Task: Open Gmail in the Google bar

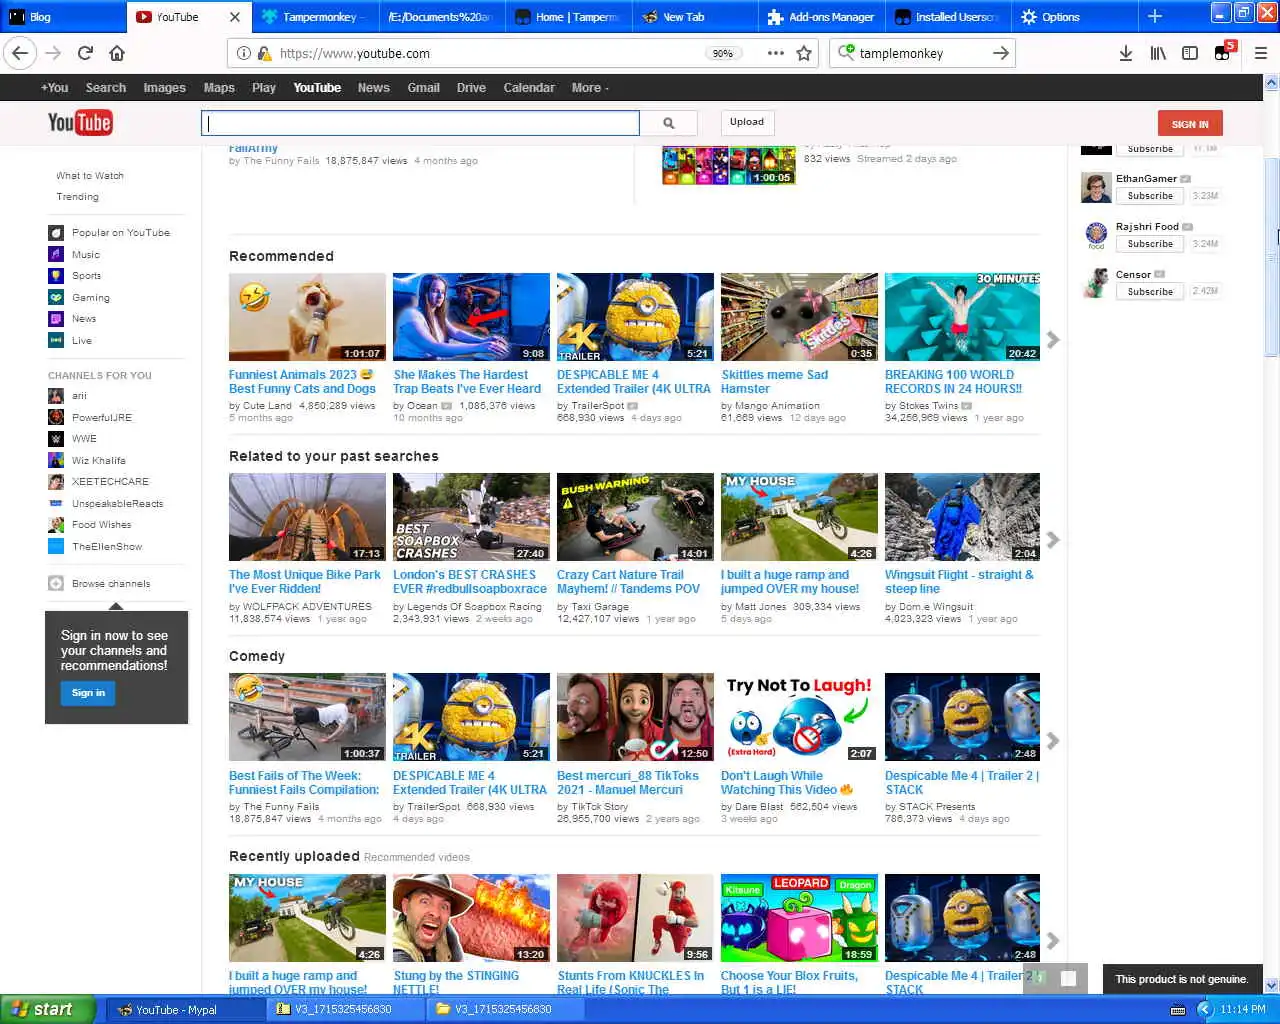Action: point(423,88)
